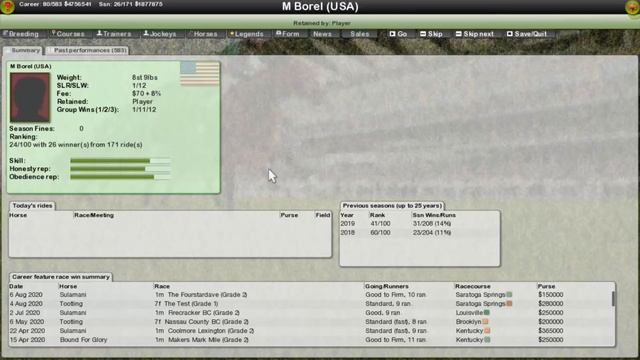640x360 pixels.
Task: Click Louisville surface color swatch
Action: tap(487, 312)
